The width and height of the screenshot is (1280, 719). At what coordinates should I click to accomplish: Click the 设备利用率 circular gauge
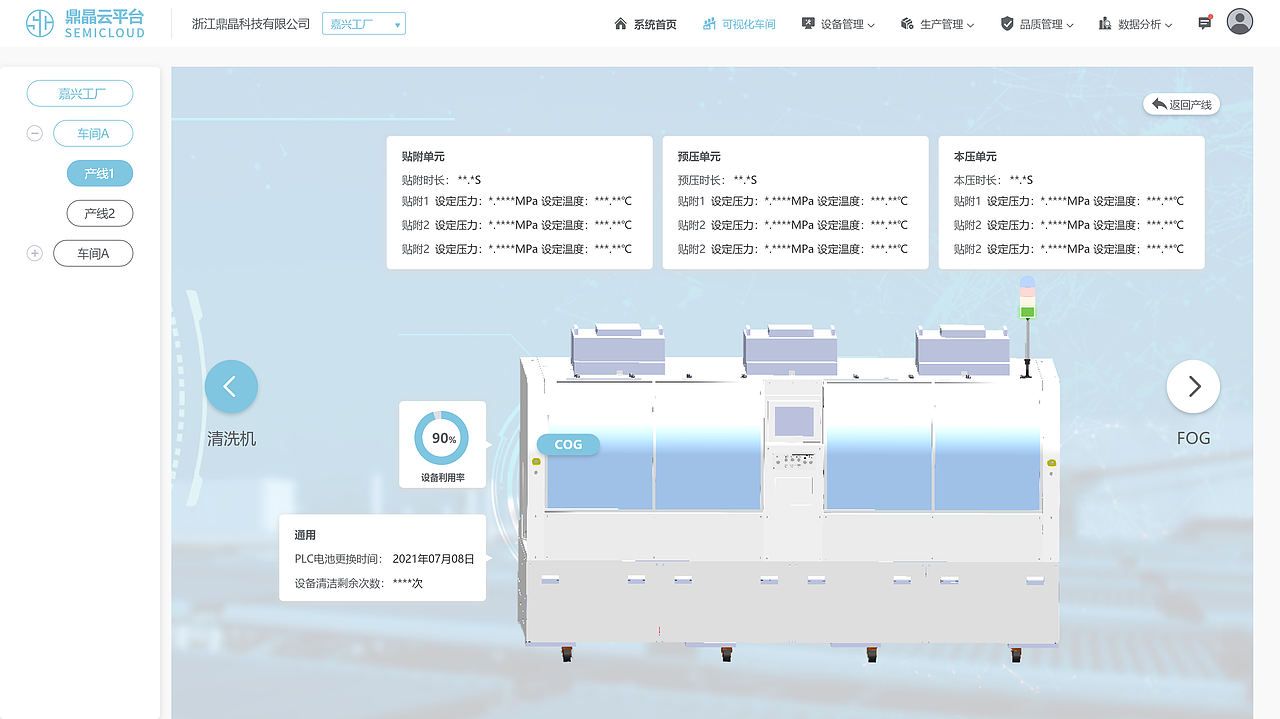click(x=442, y=438)
